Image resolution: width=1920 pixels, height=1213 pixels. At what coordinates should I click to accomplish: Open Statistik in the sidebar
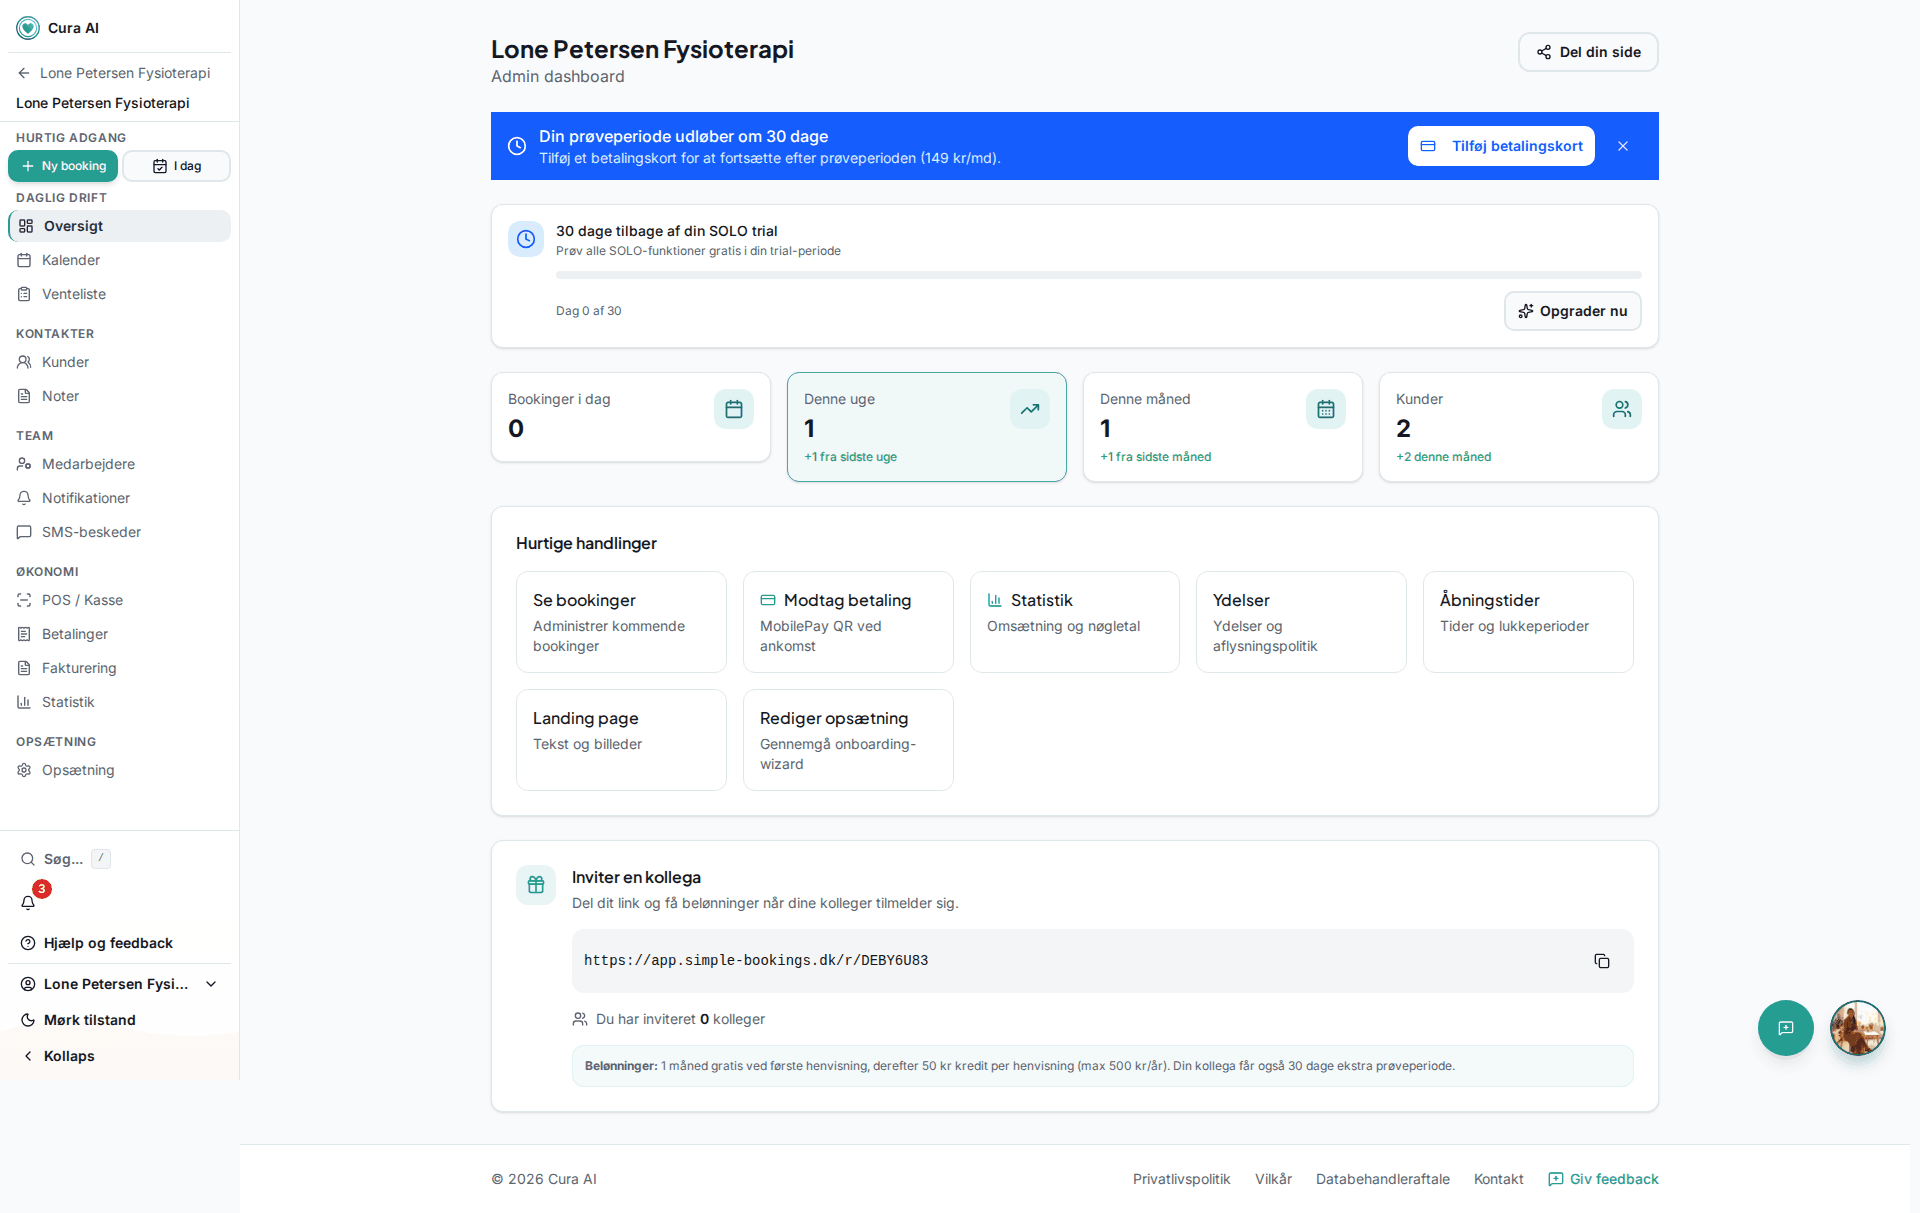click(120, 702)
